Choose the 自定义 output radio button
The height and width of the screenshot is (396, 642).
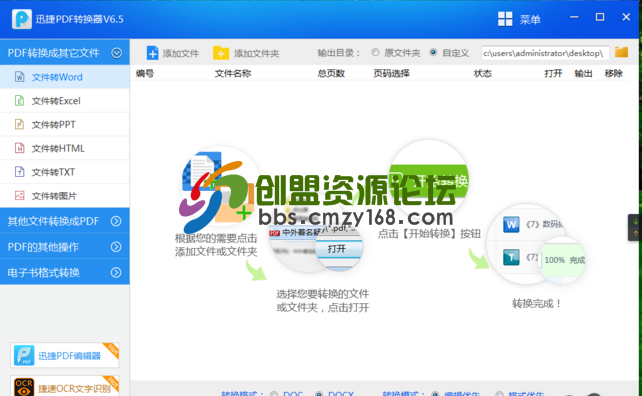click(x=433, y=52)
